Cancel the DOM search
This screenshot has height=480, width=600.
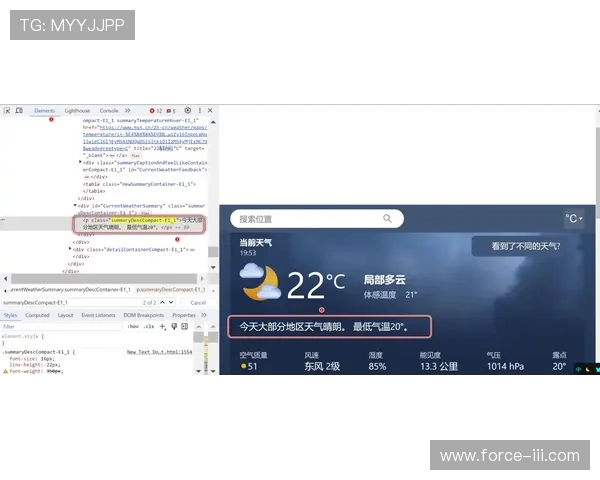pos(198,303)
